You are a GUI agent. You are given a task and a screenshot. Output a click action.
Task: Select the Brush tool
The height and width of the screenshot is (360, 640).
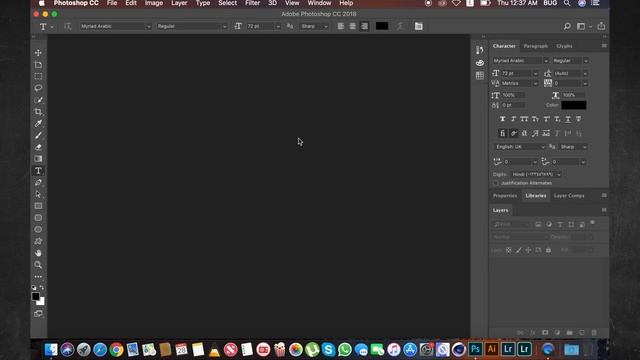(x=38, y=135)
